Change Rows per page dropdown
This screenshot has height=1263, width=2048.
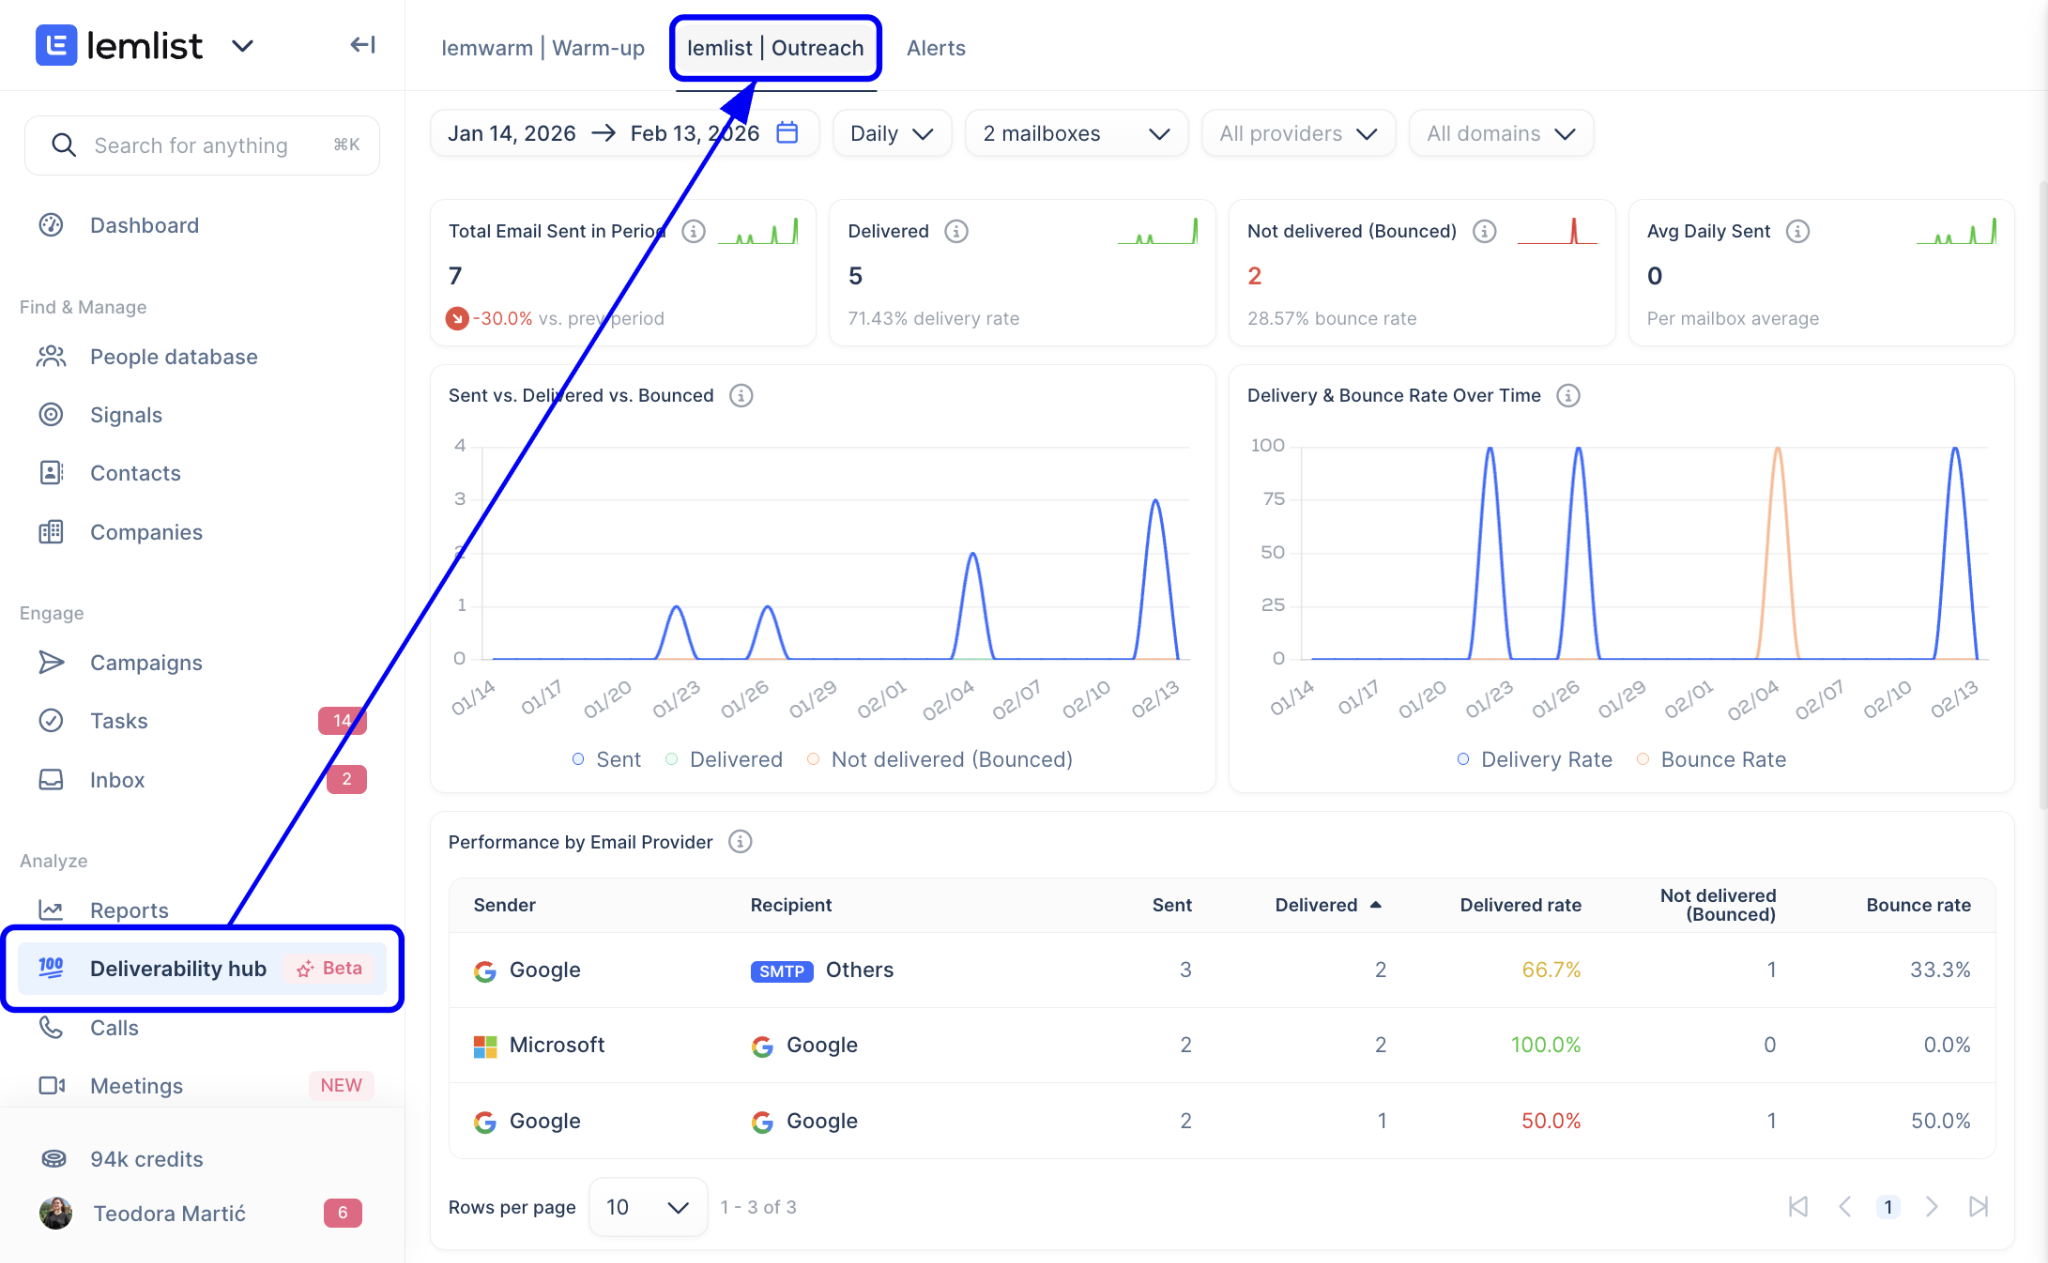[648, 1207]
